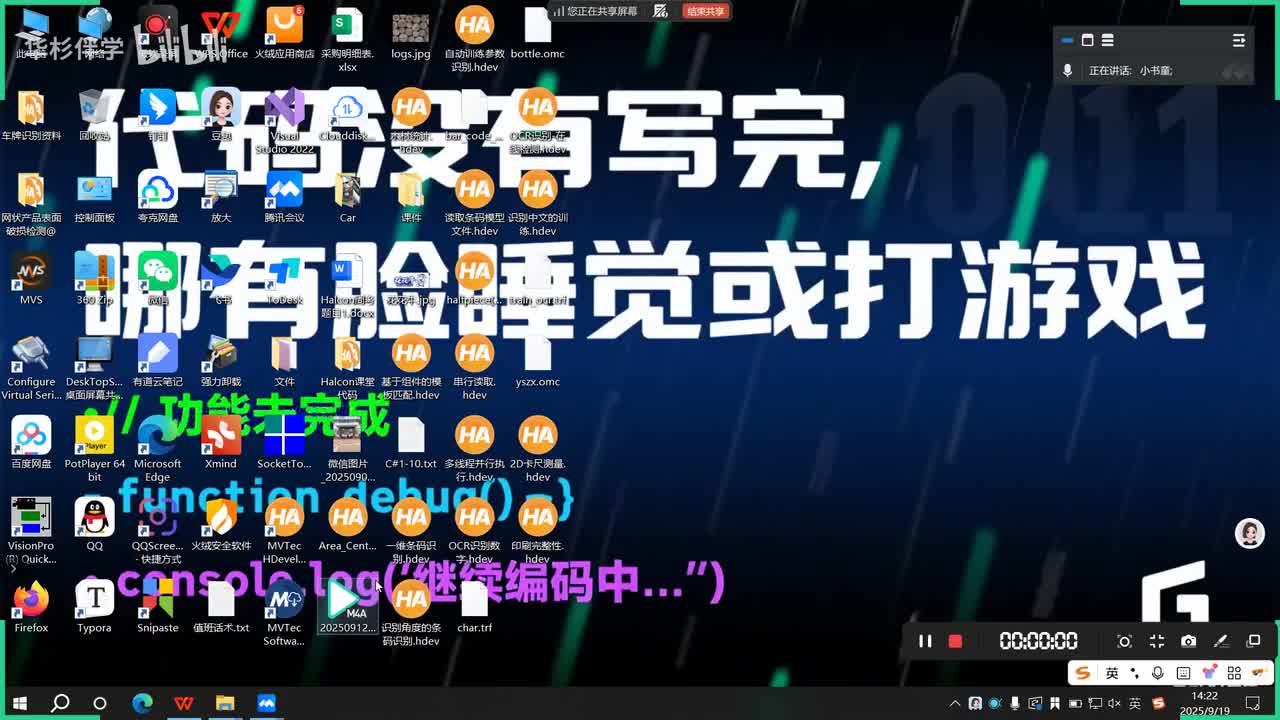Select 串行读取.hdev file
Screen dimensions: 1280x720
coord(474,368)
